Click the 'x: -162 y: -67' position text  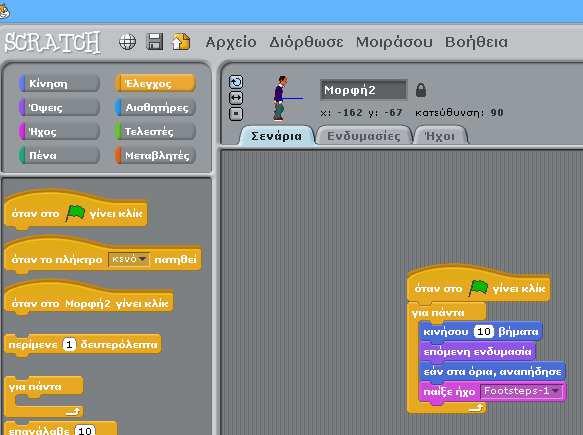[x=361, y=112]
